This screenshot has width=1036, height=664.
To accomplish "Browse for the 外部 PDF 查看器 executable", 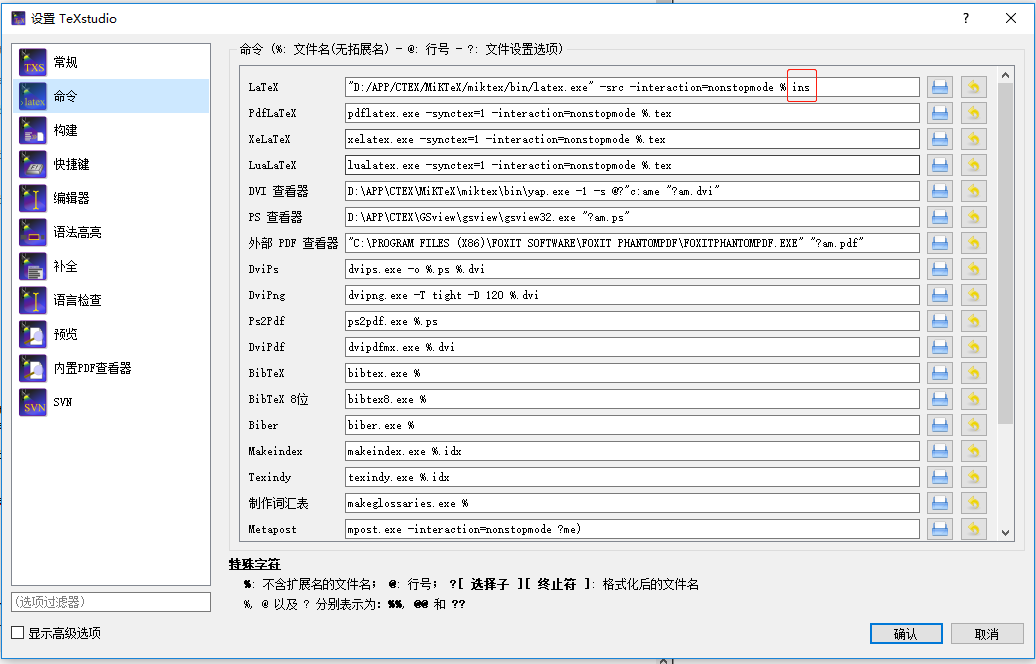I will coord(939,242).
